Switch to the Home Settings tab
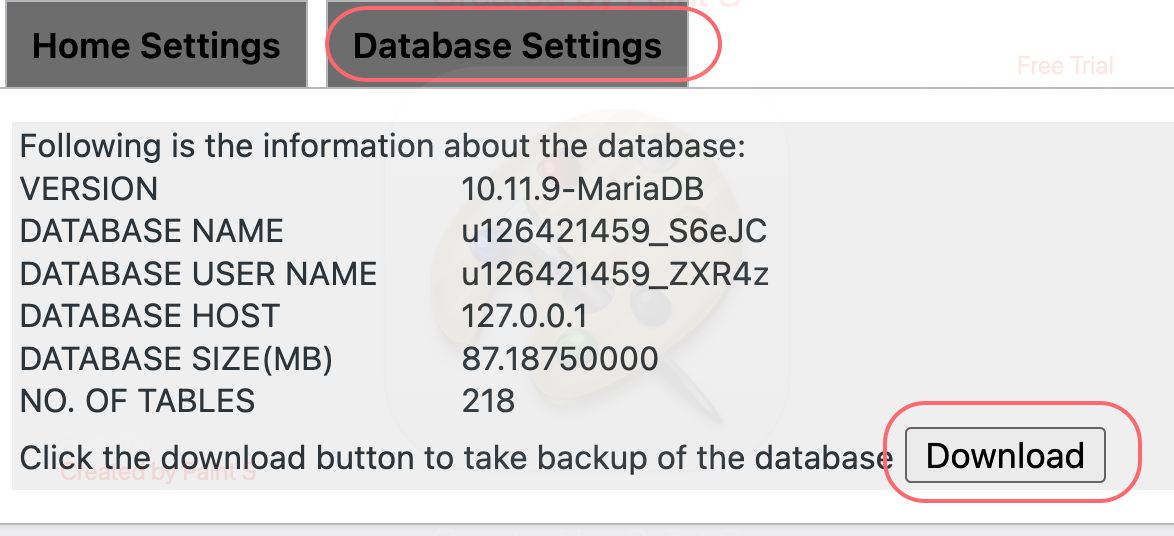This screenshot has width=1174, height=536. coord(156,46)
